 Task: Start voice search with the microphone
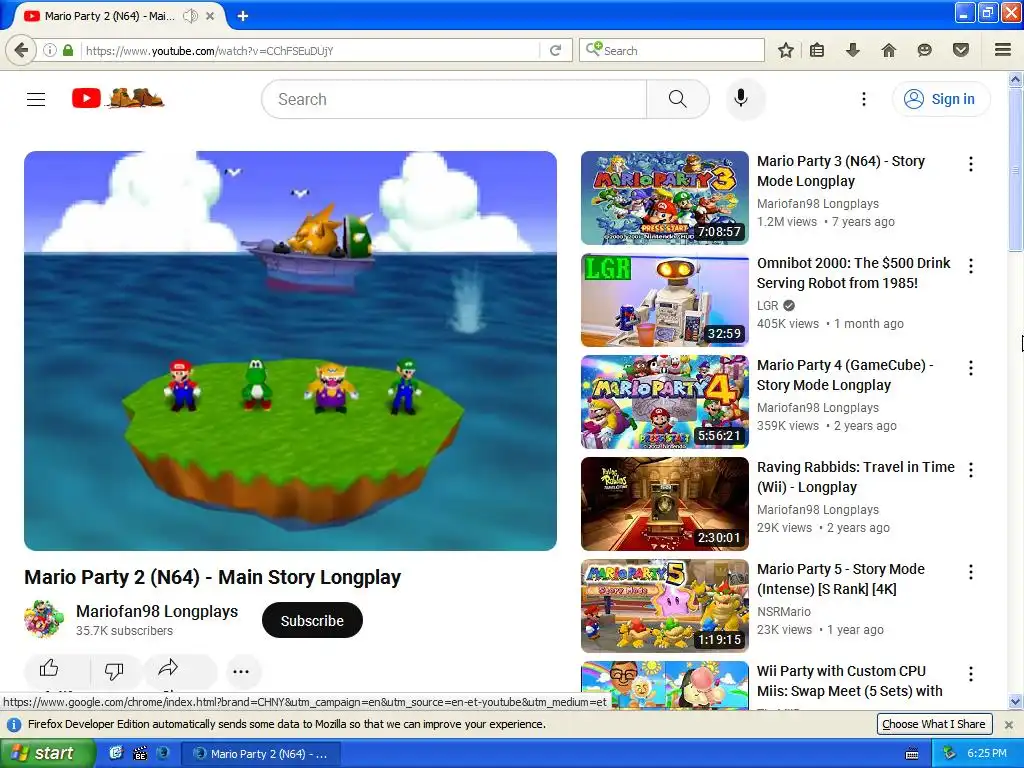point(741,99)
